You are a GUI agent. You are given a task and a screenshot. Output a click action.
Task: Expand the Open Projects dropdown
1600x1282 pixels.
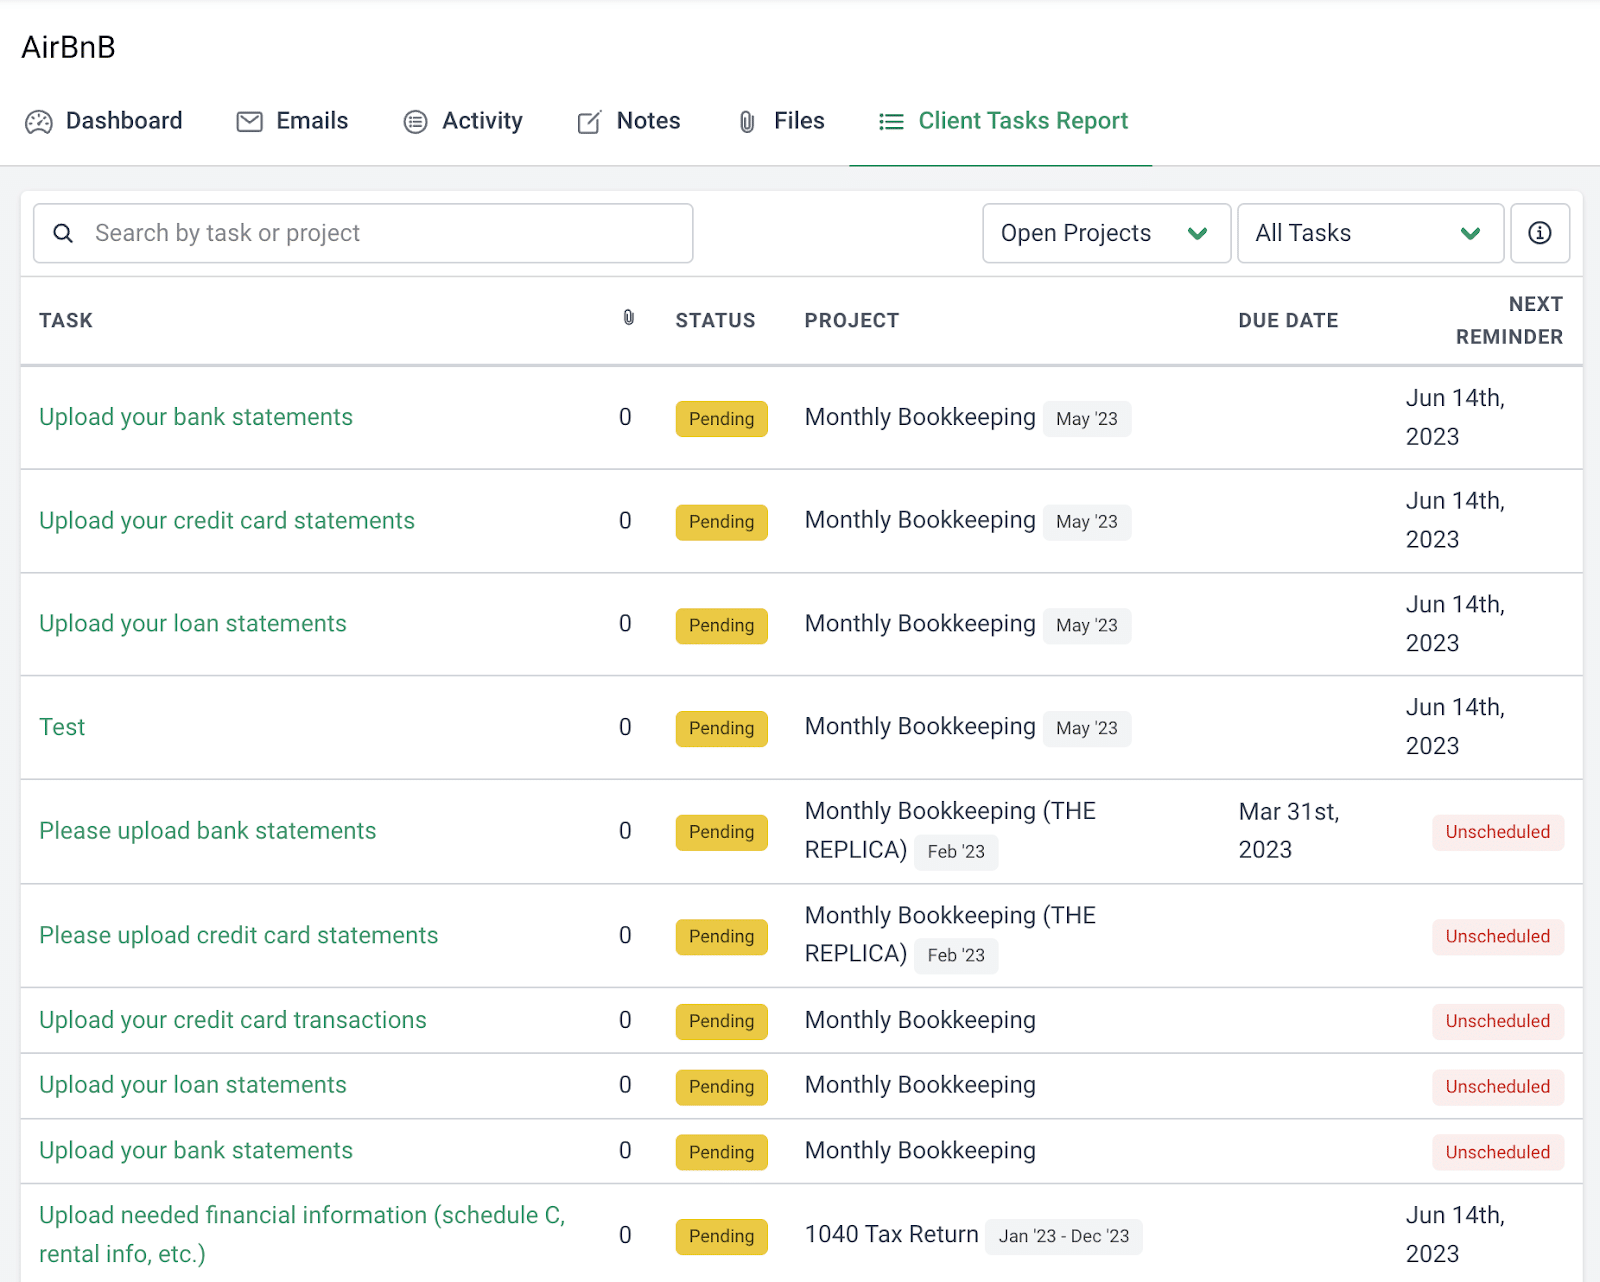point(1106,233)
